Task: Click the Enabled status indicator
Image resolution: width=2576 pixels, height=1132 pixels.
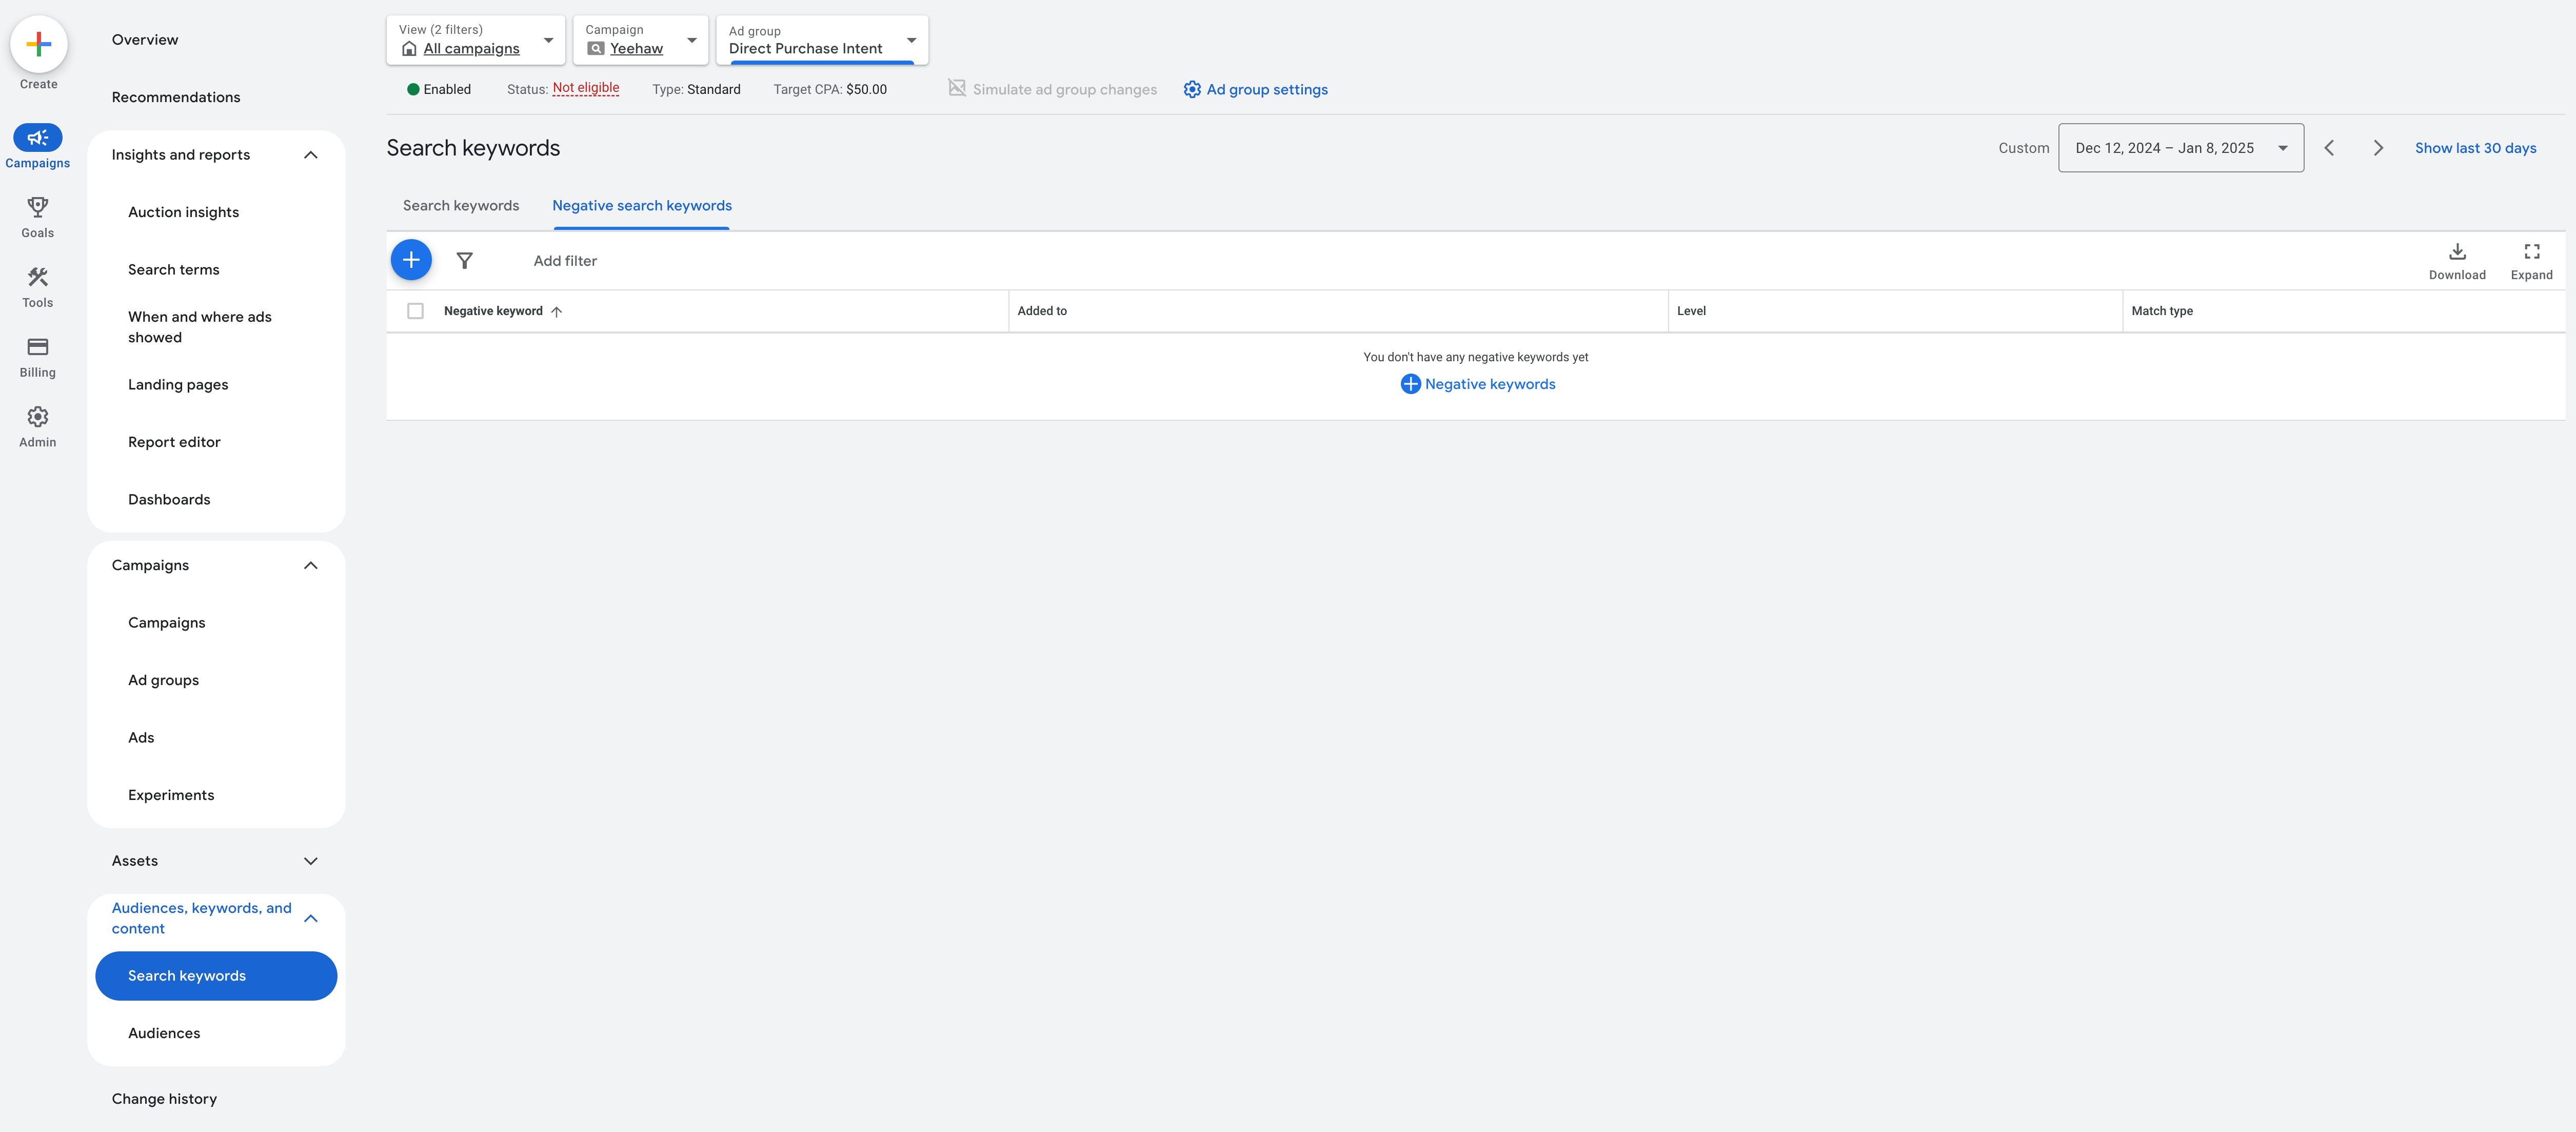Action: 439,89
